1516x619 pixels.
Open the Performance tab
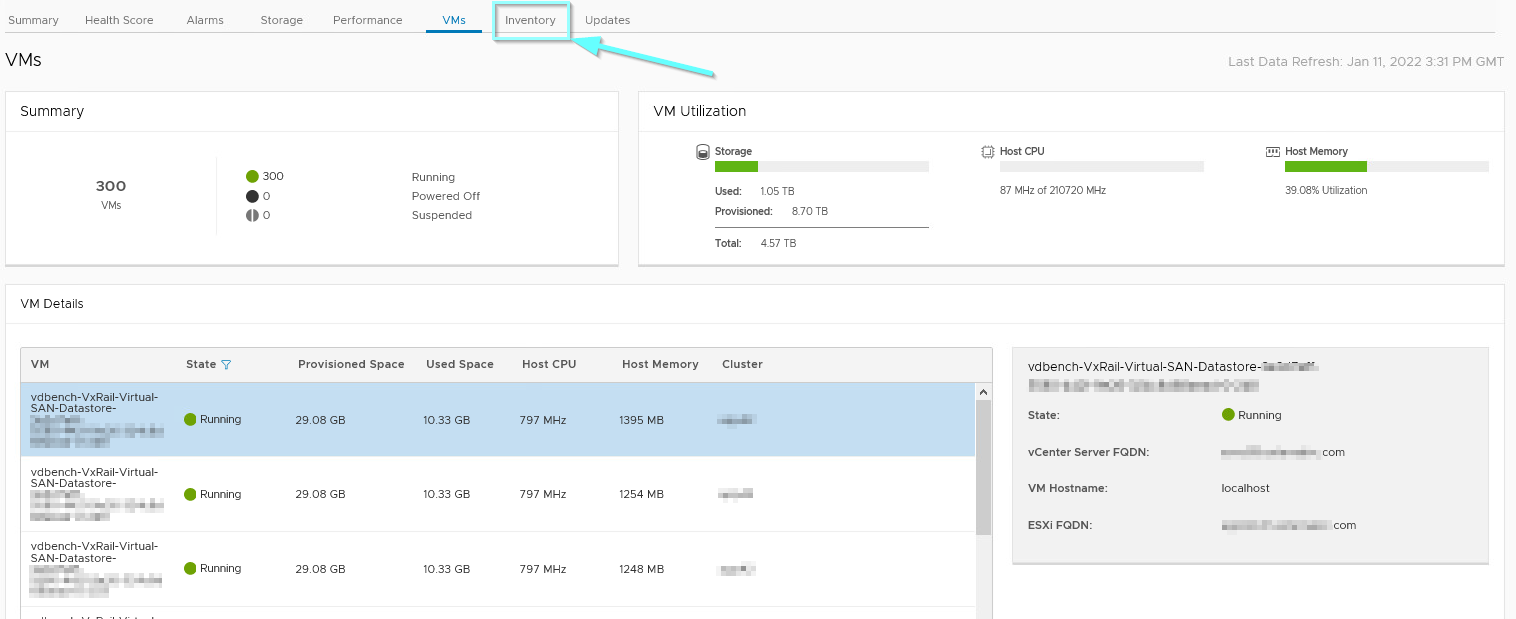point(367,20)
